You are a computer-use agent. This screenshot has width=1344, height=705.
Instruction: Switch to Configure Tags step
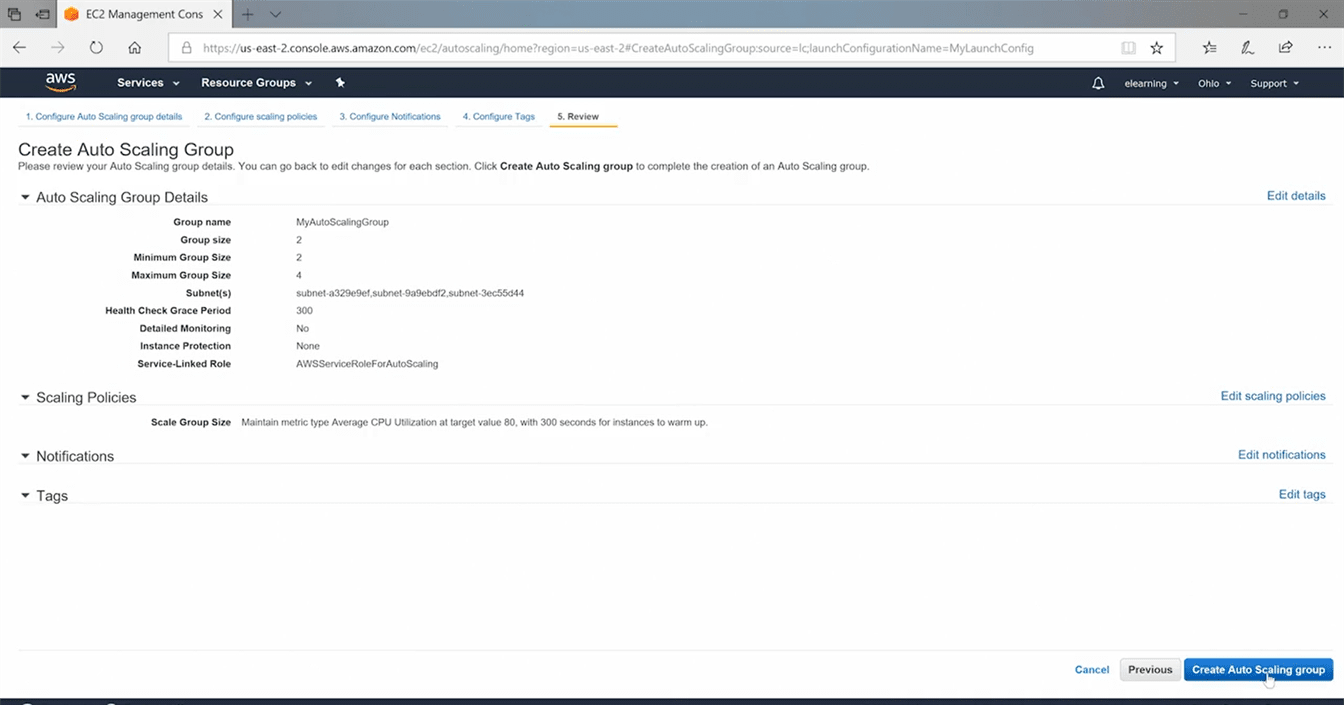498,117
